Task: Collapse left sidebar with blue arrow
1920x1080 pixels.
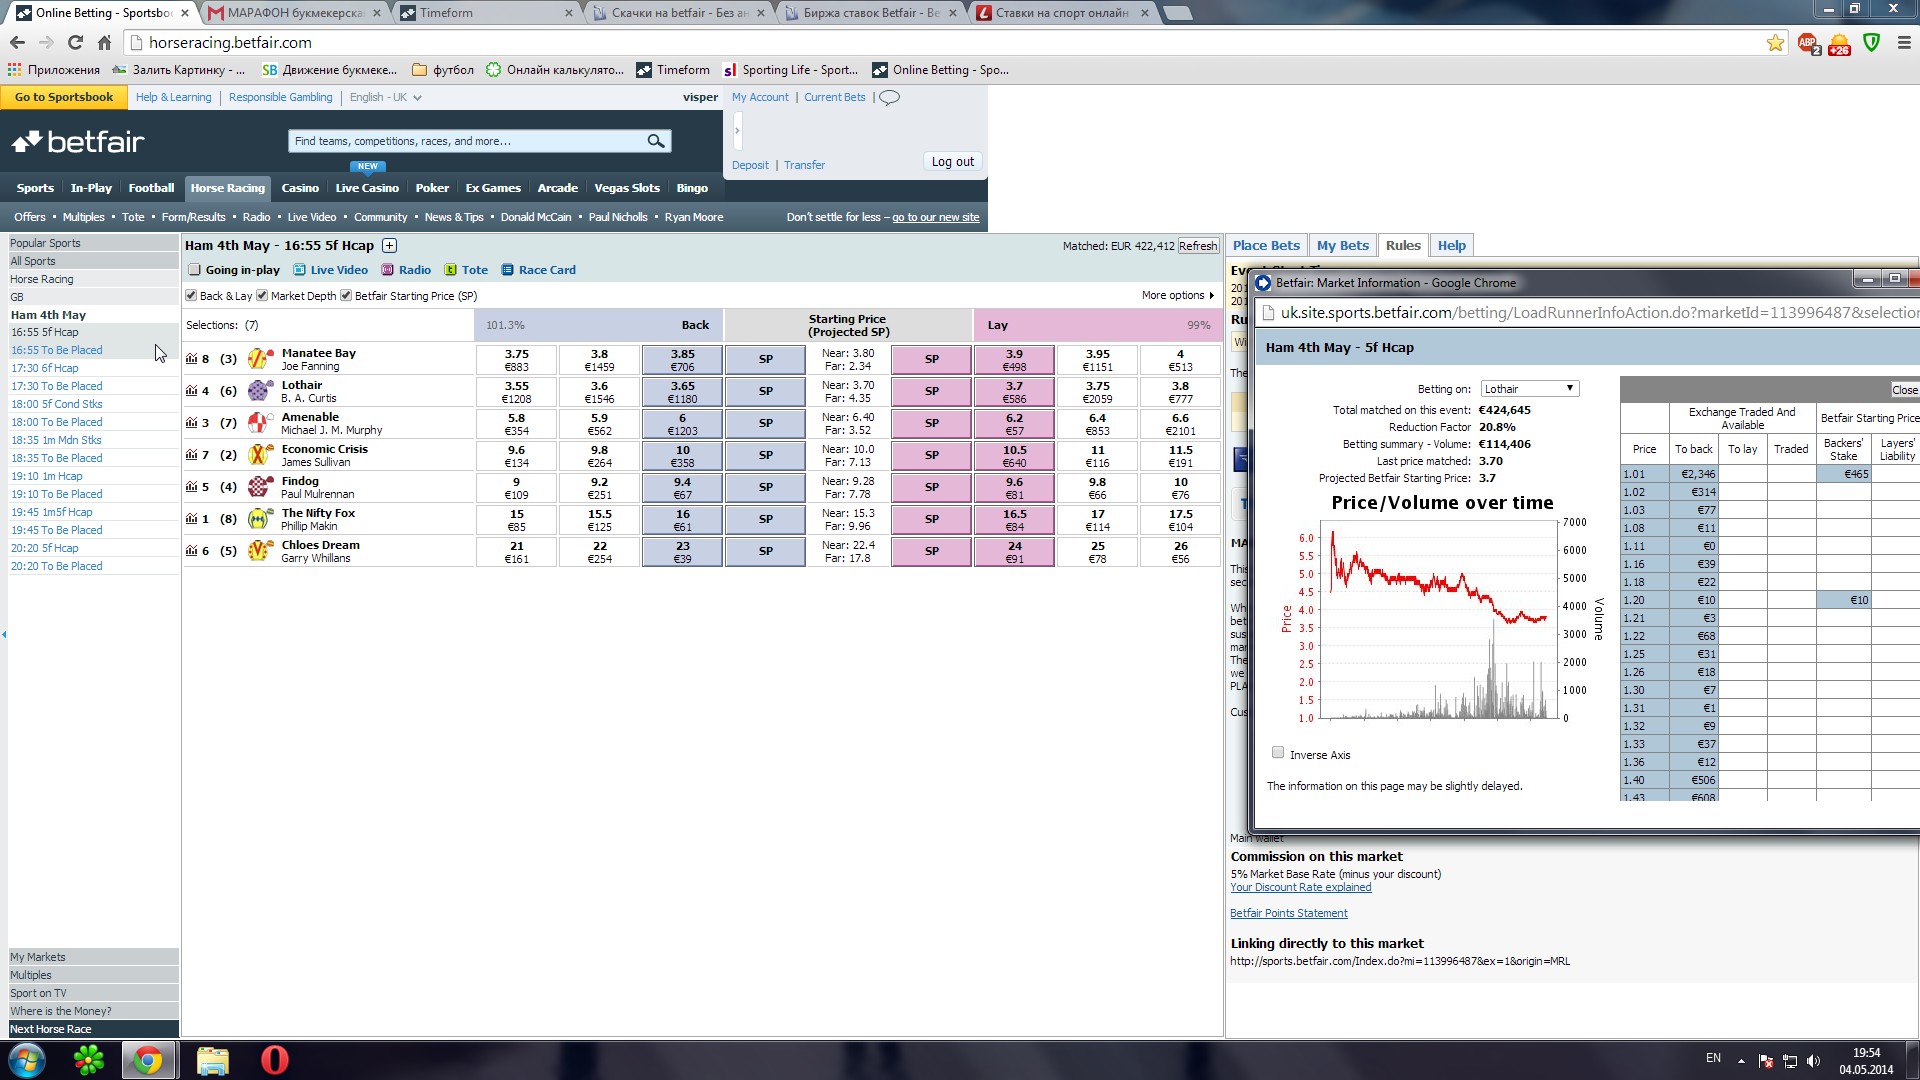Action: (4, 634)
